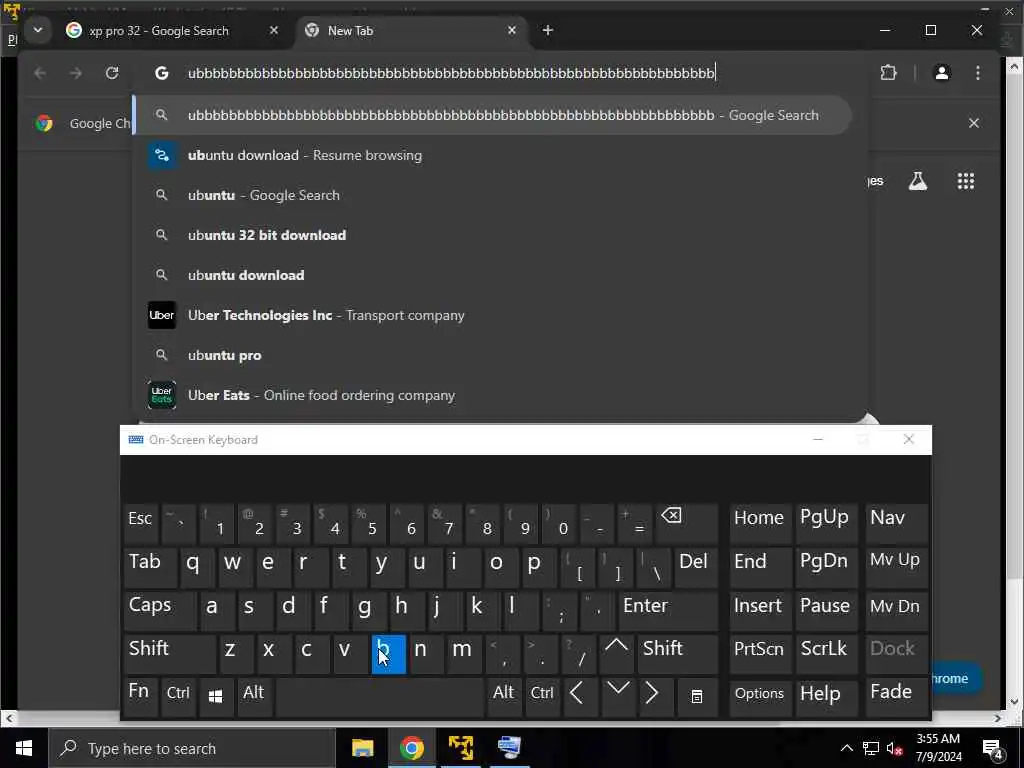This screenshot has width=1024, height=768.
Task: Show hidden system tray icons chevron
Action: click(x=846, y=748)
